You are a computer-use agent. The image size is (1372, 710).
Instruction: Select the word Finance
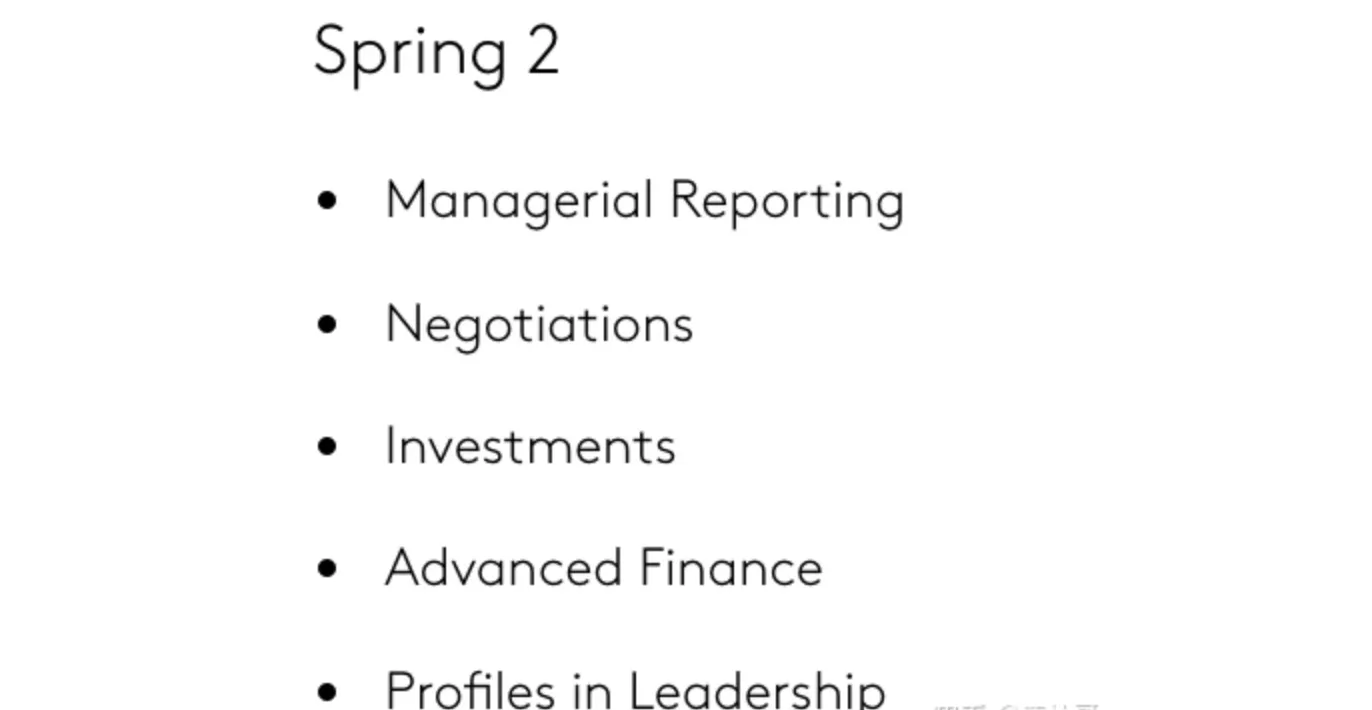click(730, 568)
